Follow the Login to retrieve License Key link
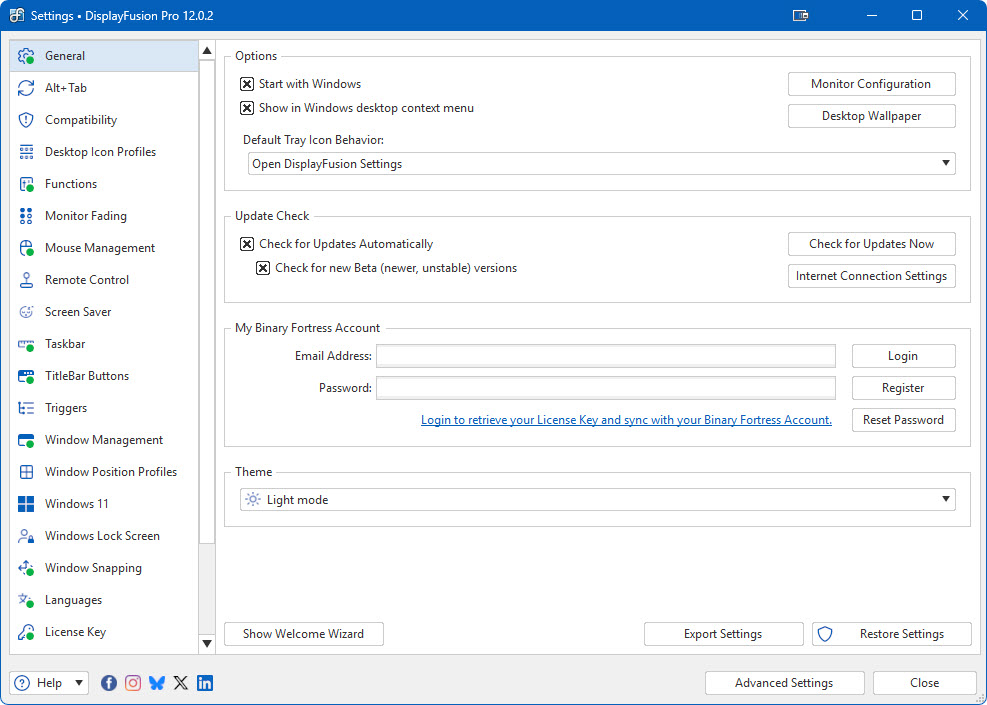 [626, 420]
